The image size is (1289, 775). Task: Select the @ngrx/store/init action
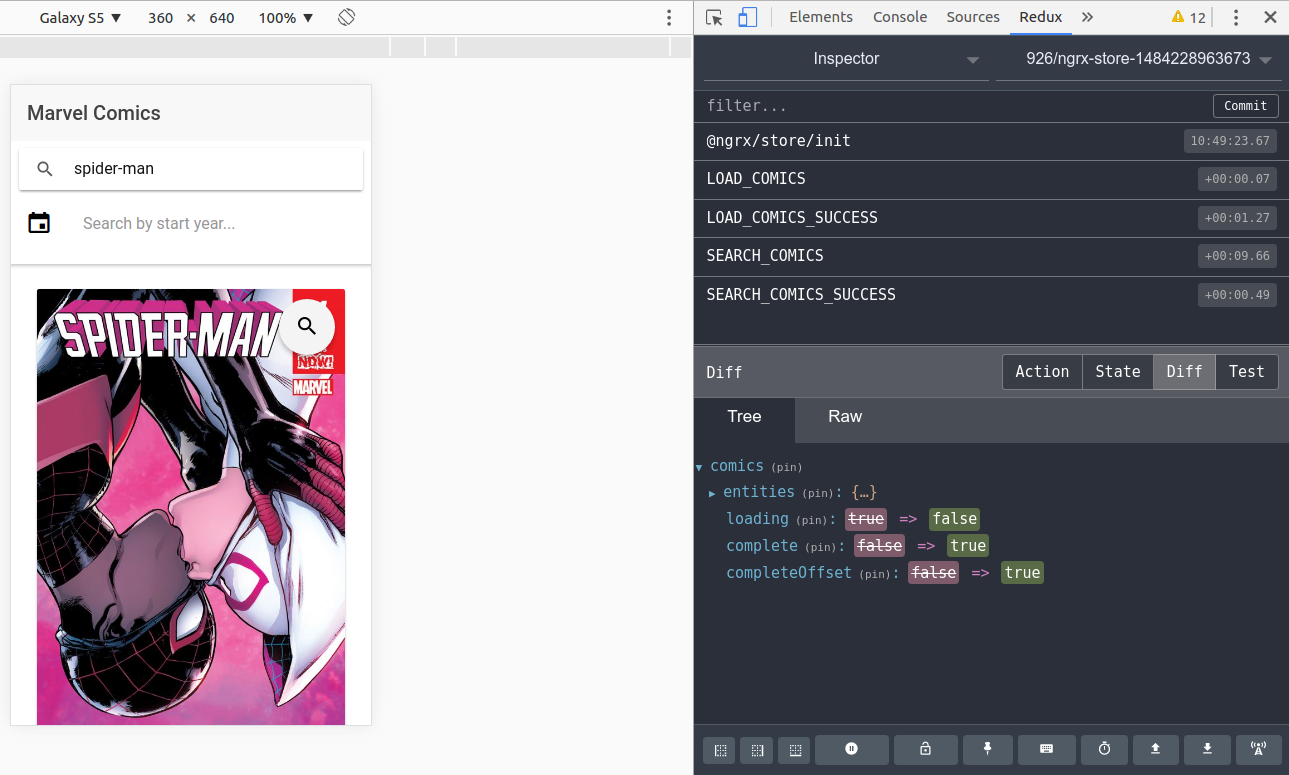991,141
